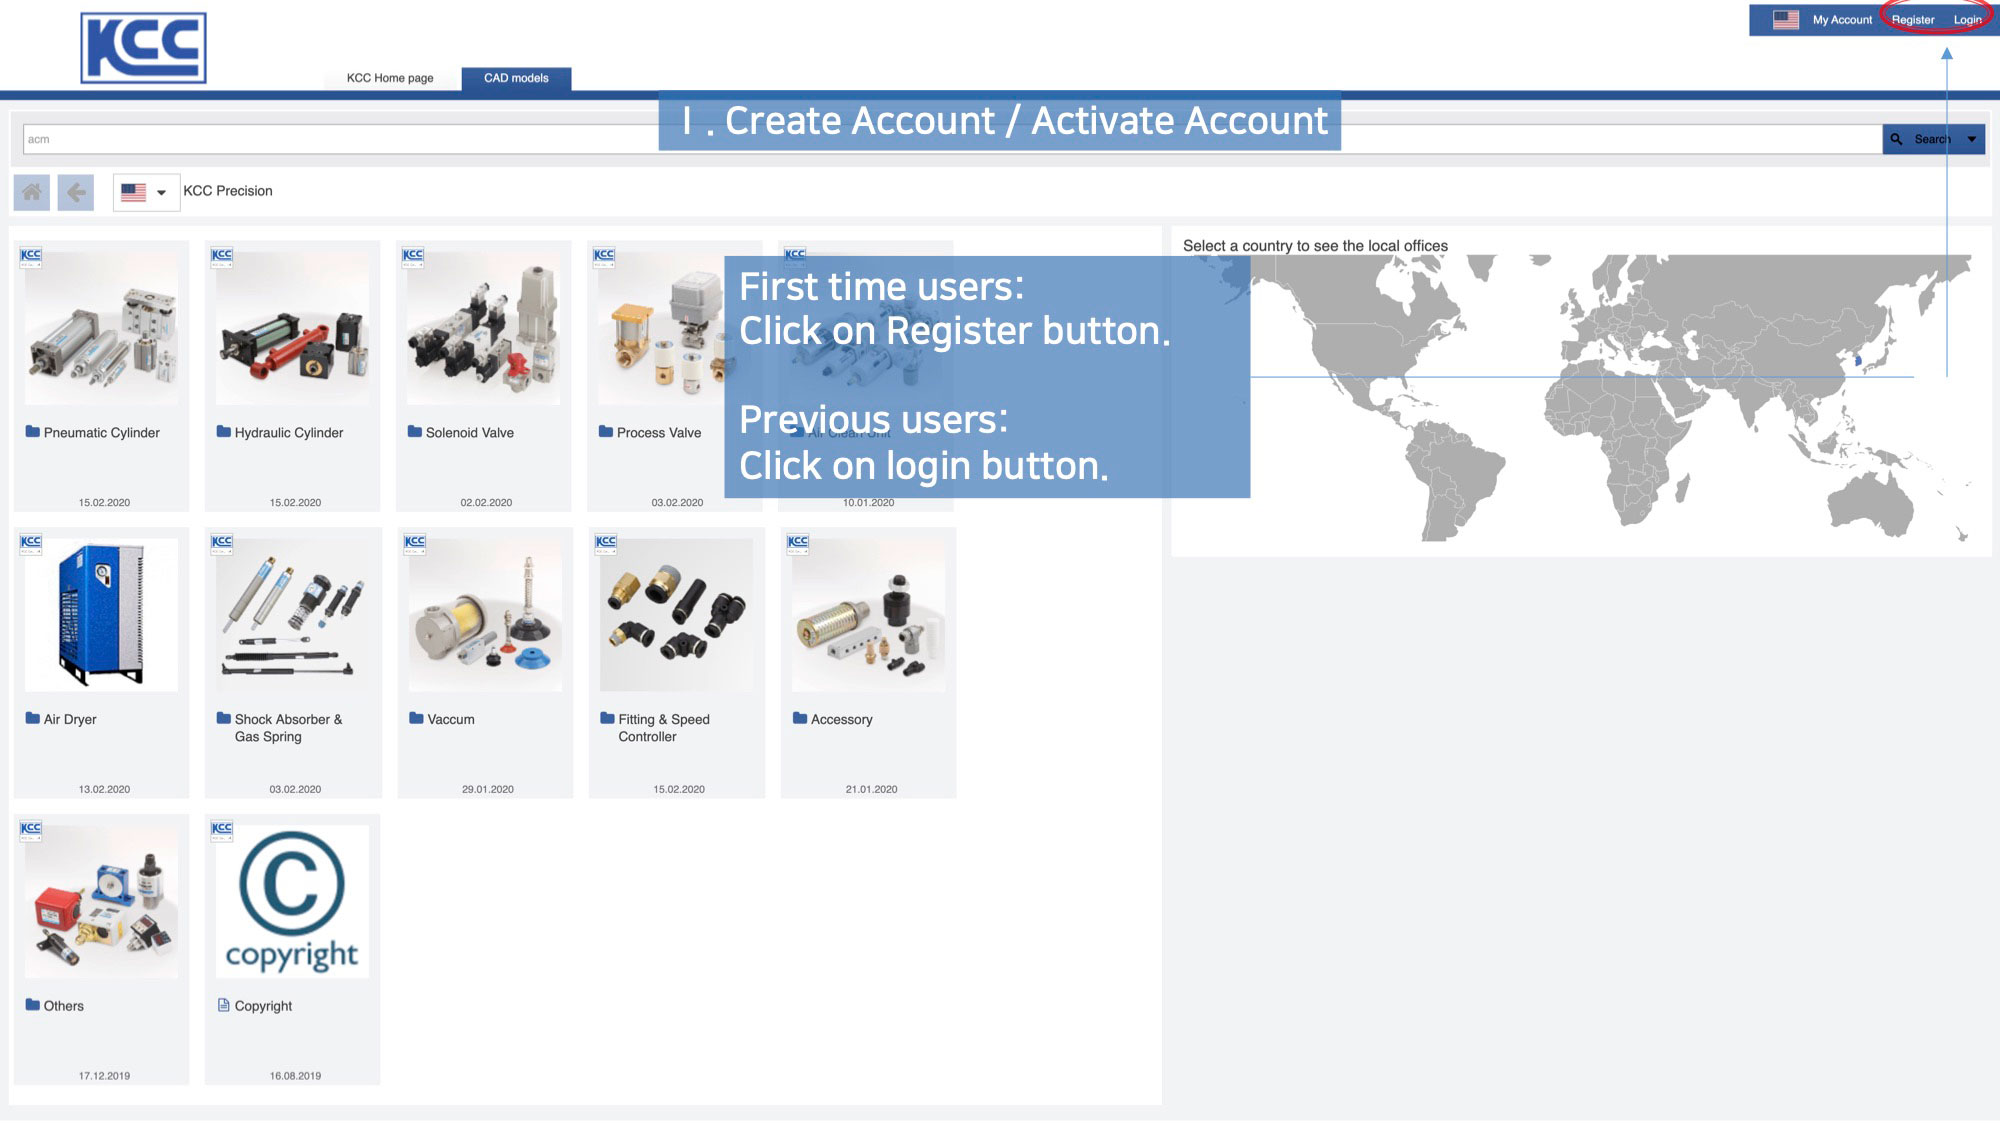
Task: Open the Search options dropdown arrow
Action: coord(1971,139)
